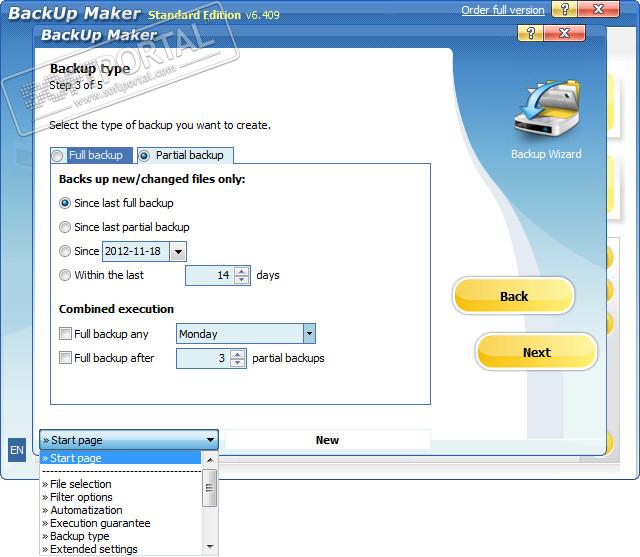Viewport: 640px width, 557px height.
Task: Decrease partial backups count with down arrow
Action: (238, 363)
